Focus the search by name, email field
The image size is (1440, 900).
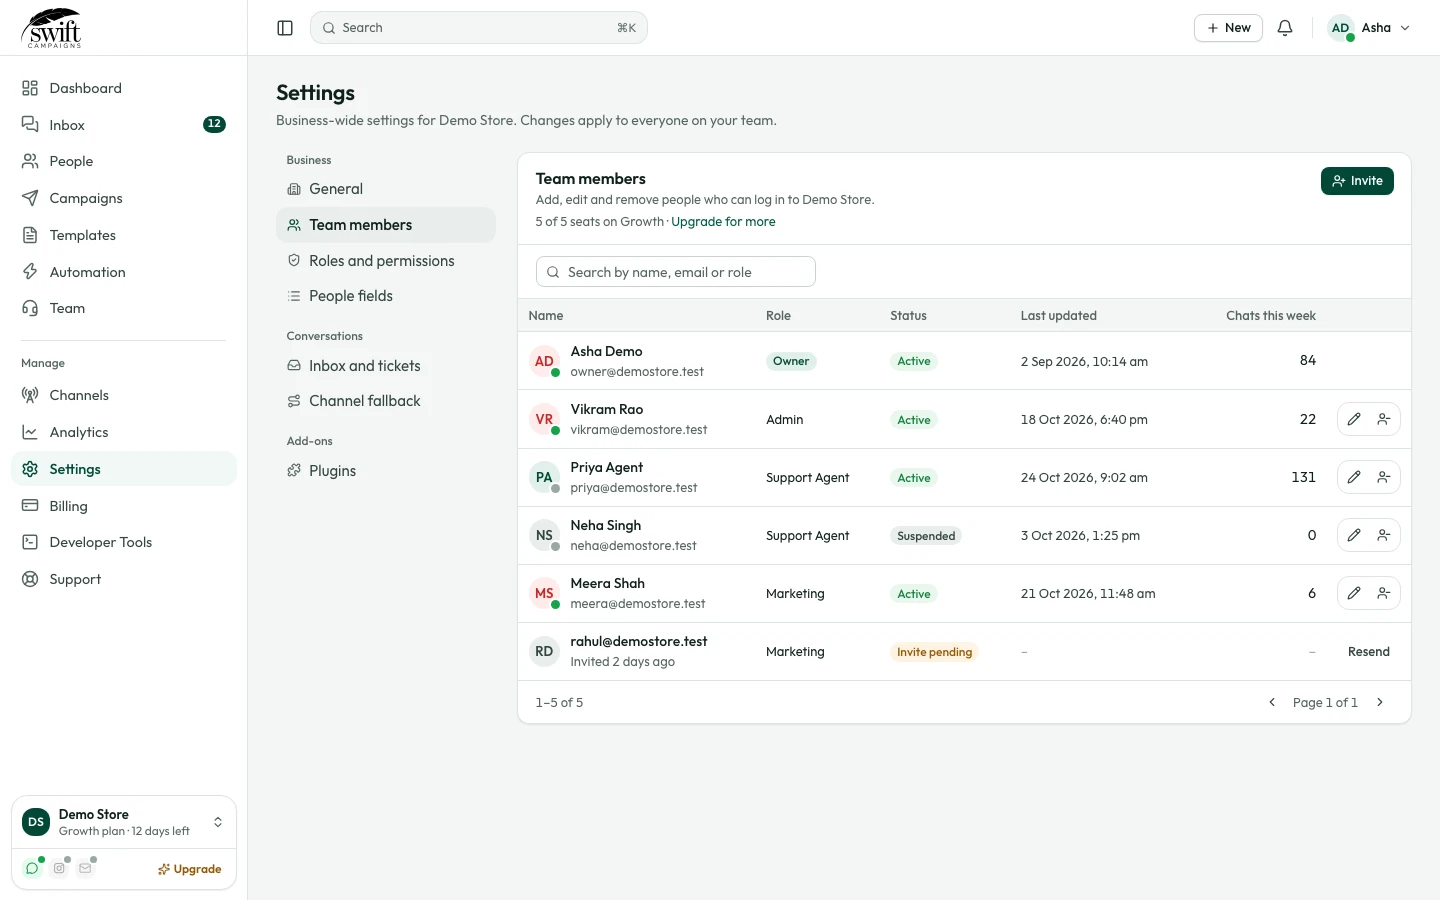tap(676, 272)
